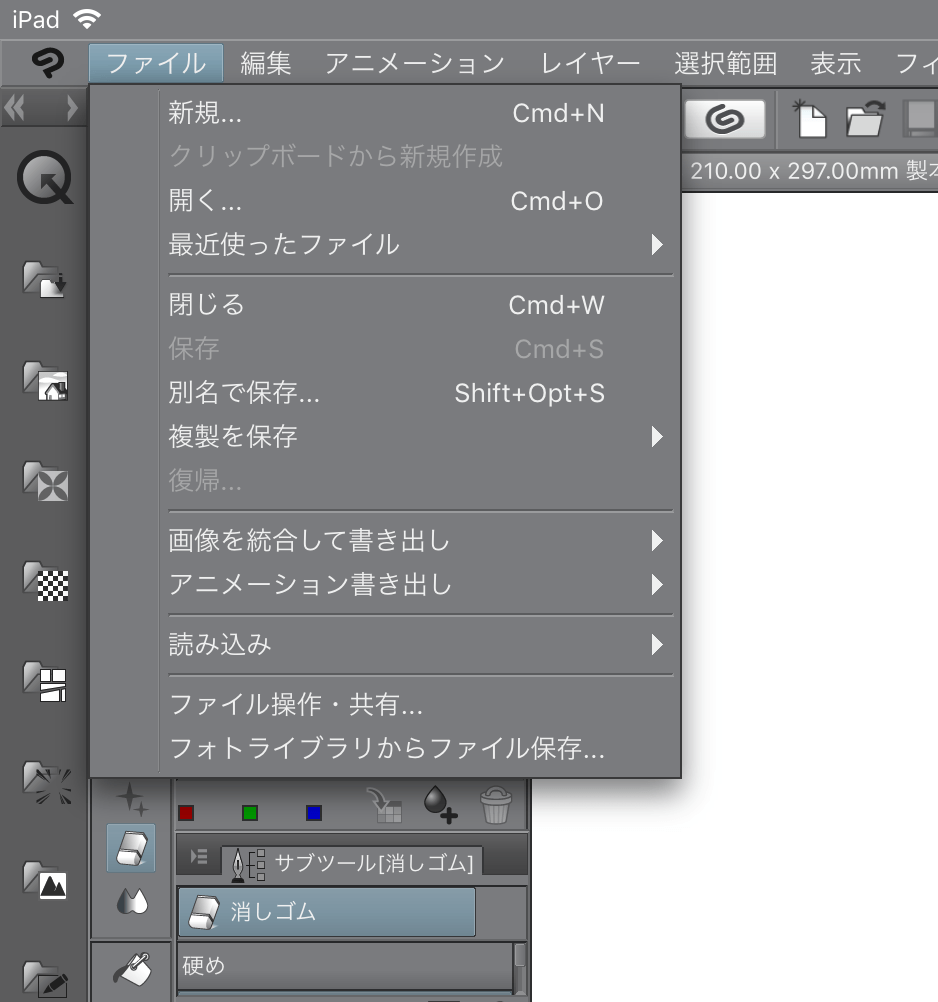Open the material download folder icon
This screenshot has height=1002, width=938.
click(x=45, y=280)
